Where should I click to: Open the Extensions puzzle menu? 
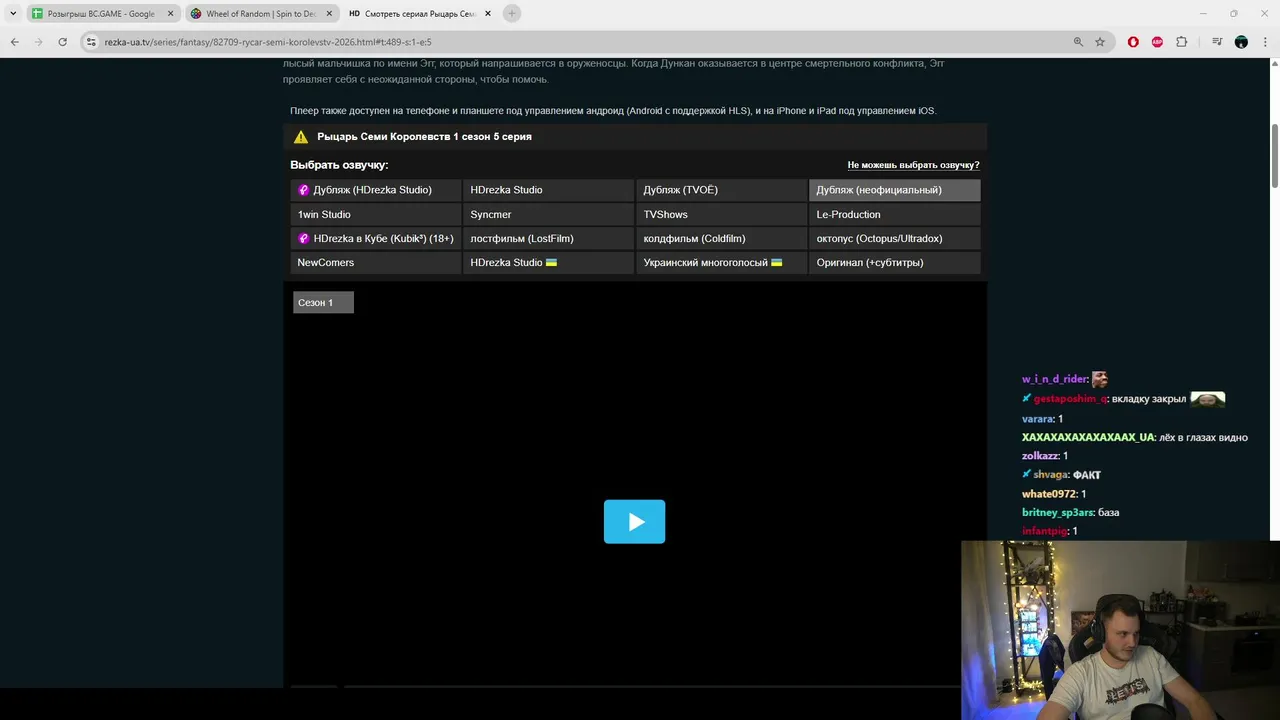(1181, 42)
